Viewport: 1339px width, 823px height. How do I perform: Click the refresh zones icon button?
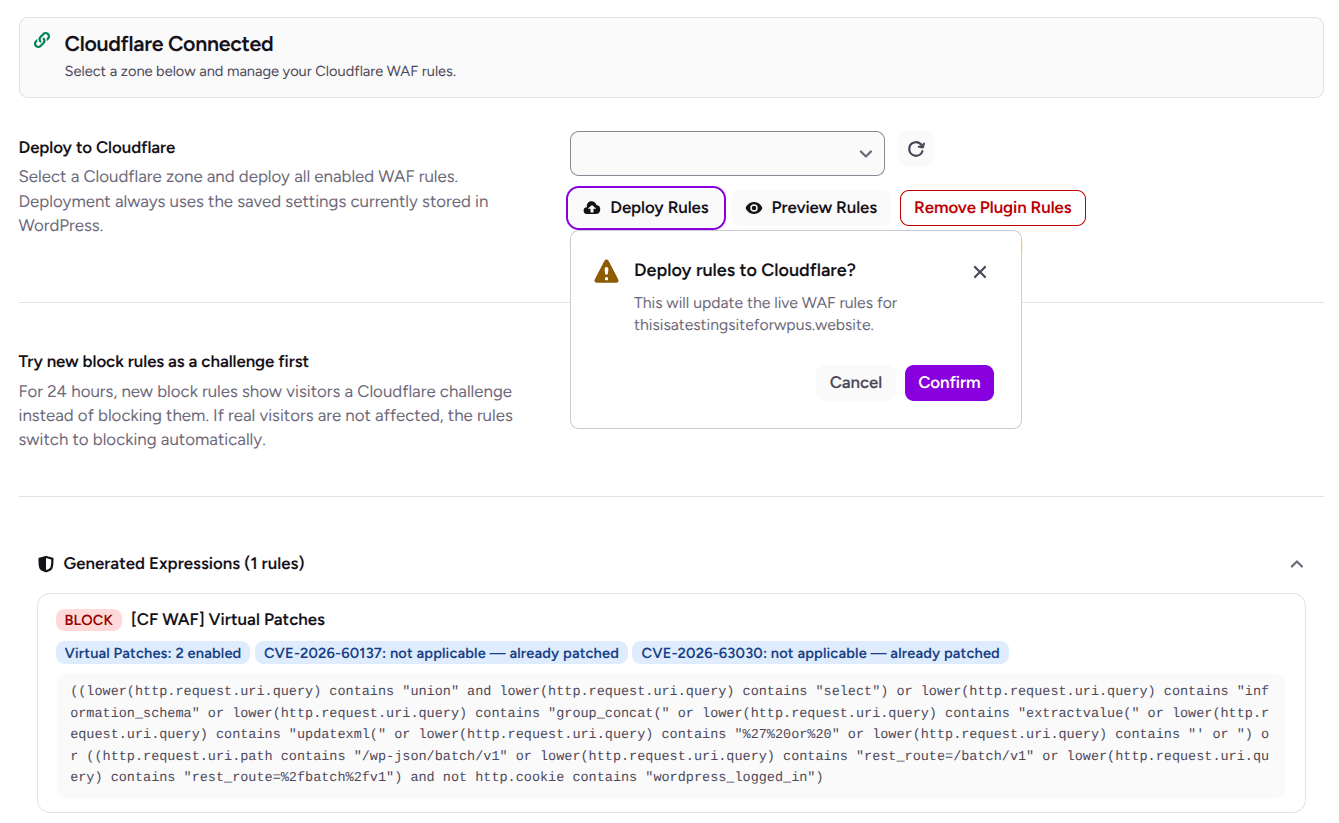(x=915, y=150)
